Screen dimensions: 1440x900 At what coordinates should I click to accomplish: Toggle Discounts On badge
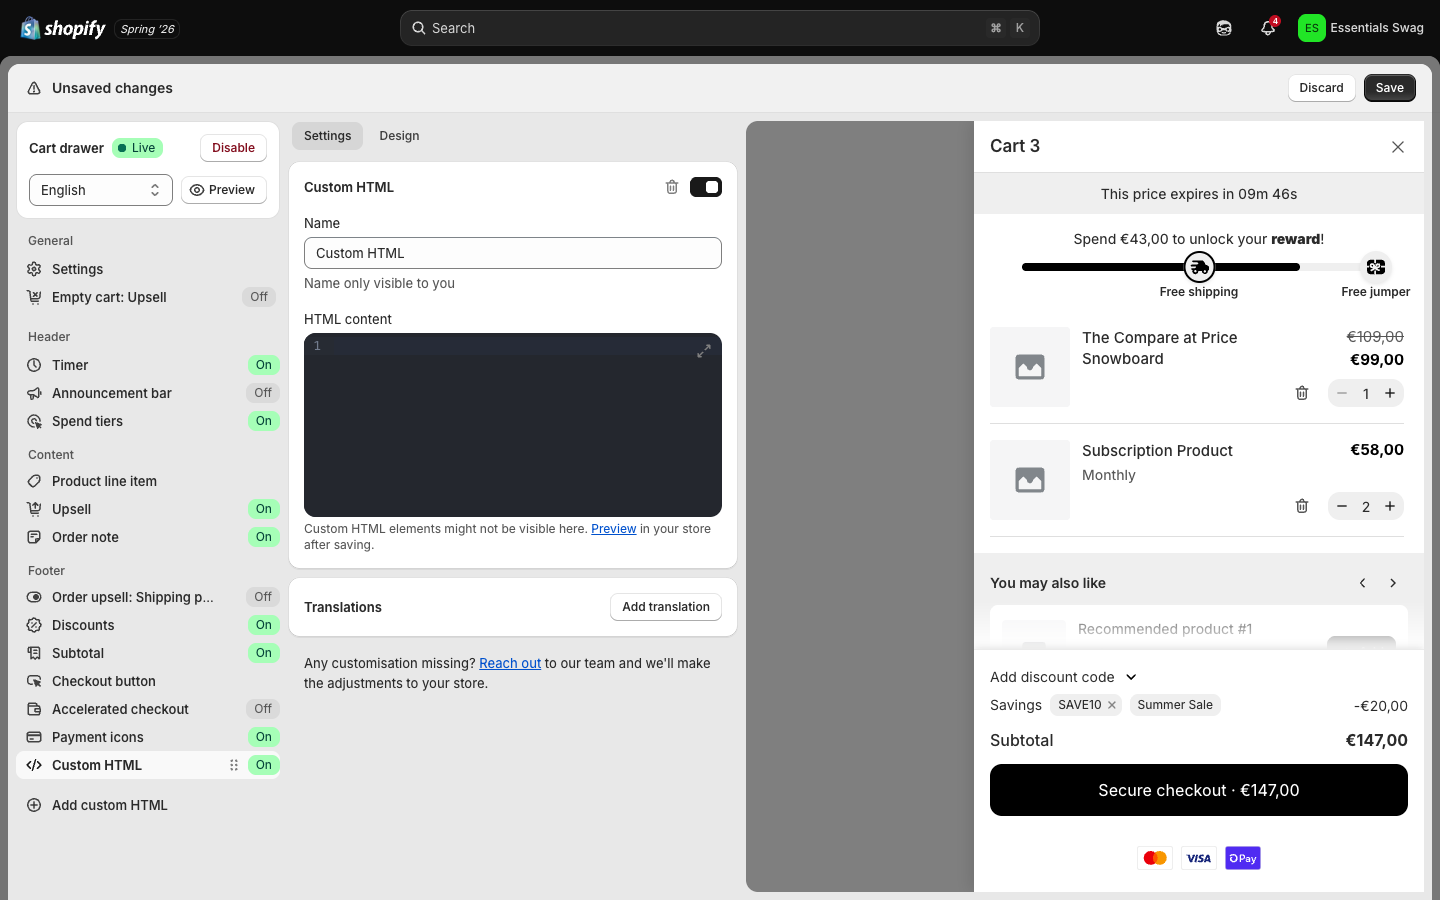coord(263,625)
